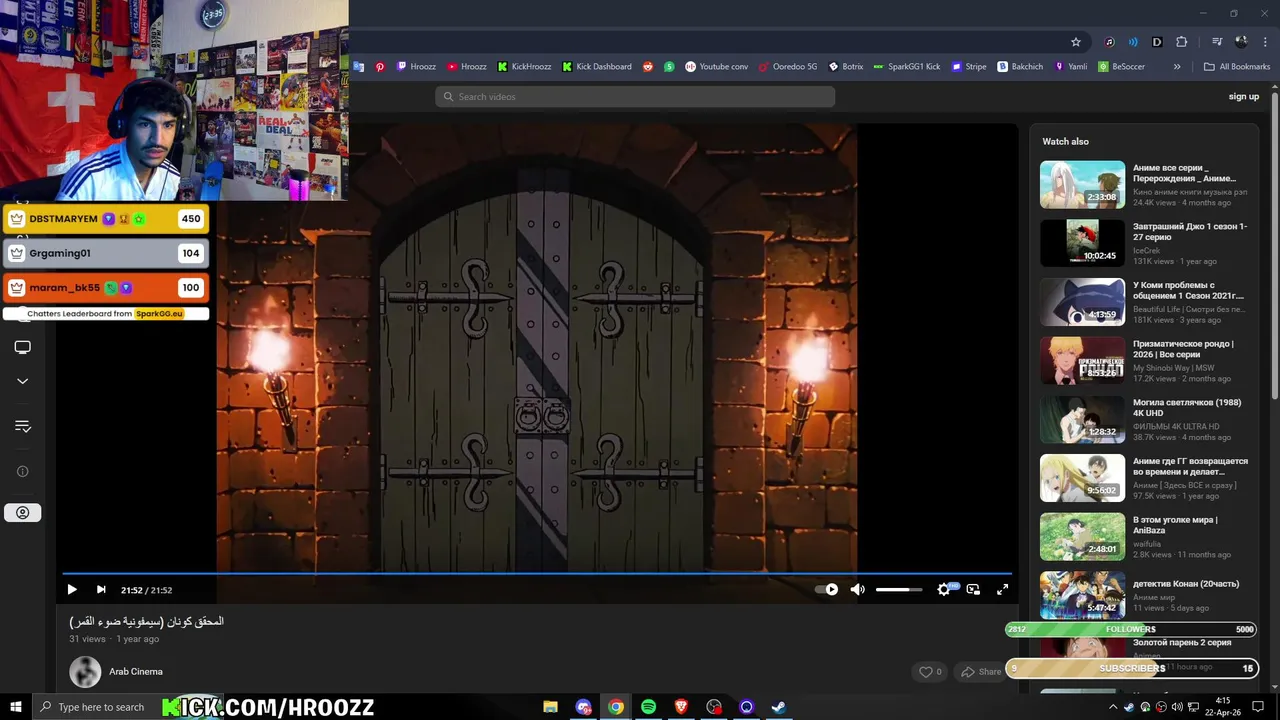
Task: Open the D extension icon in toolbar
Action: click(x=1157, y=42)
